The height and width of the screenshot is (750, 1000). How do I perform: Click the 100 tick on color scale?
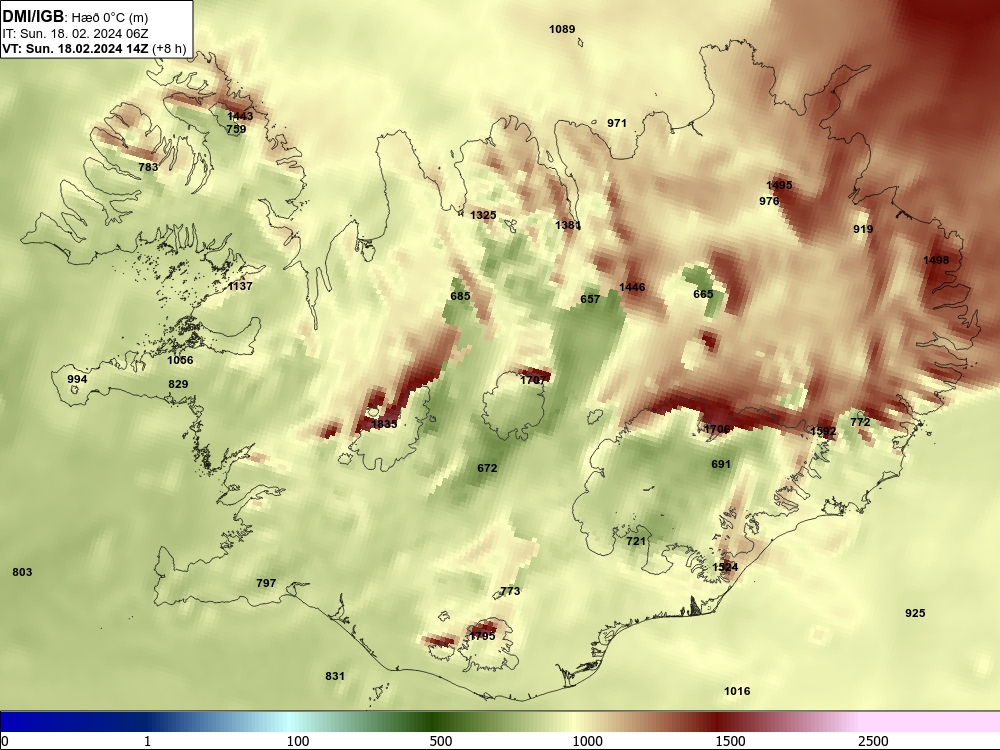coord(298,741)
